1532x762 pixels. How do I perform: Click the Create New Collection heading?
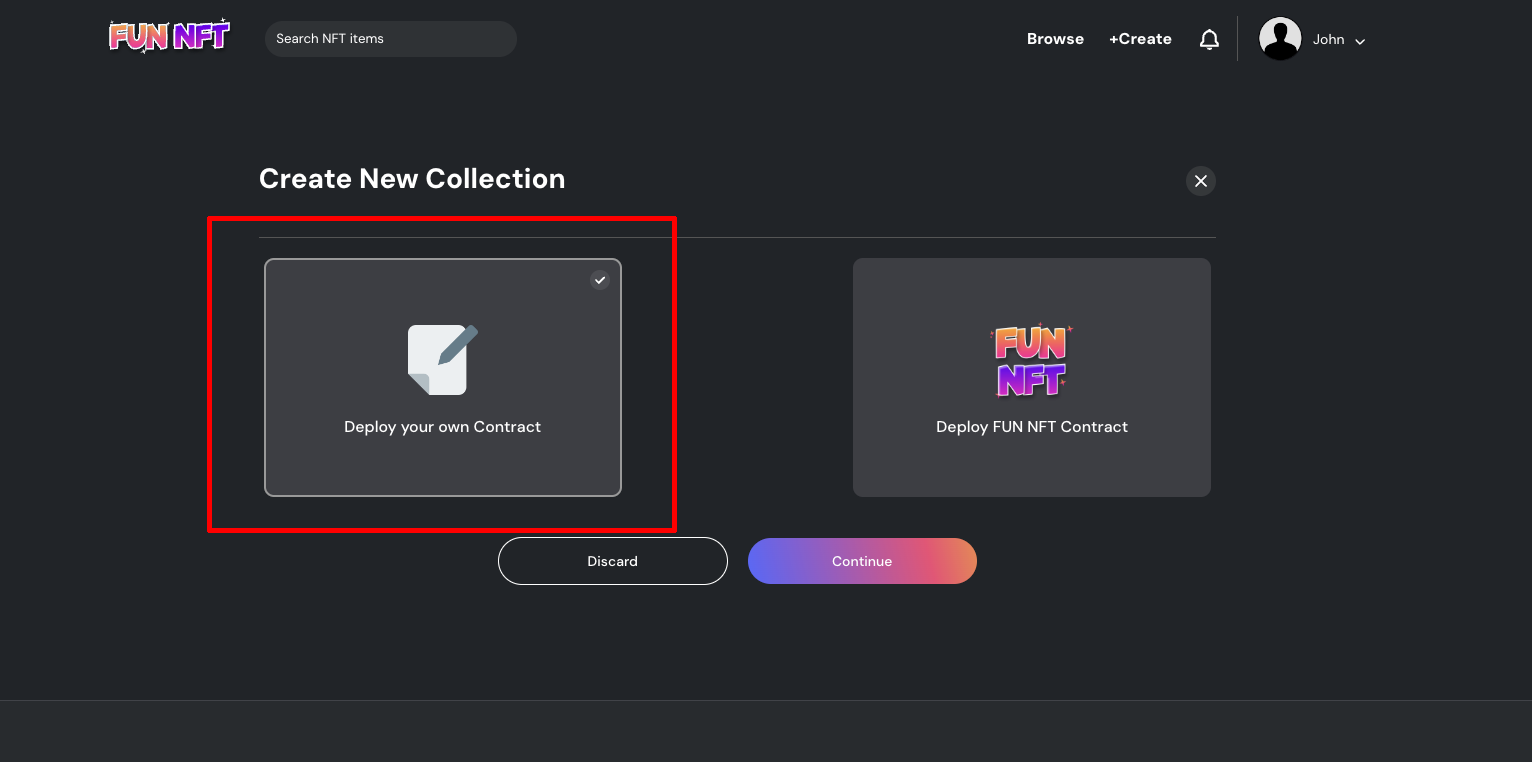pos(412,179)
